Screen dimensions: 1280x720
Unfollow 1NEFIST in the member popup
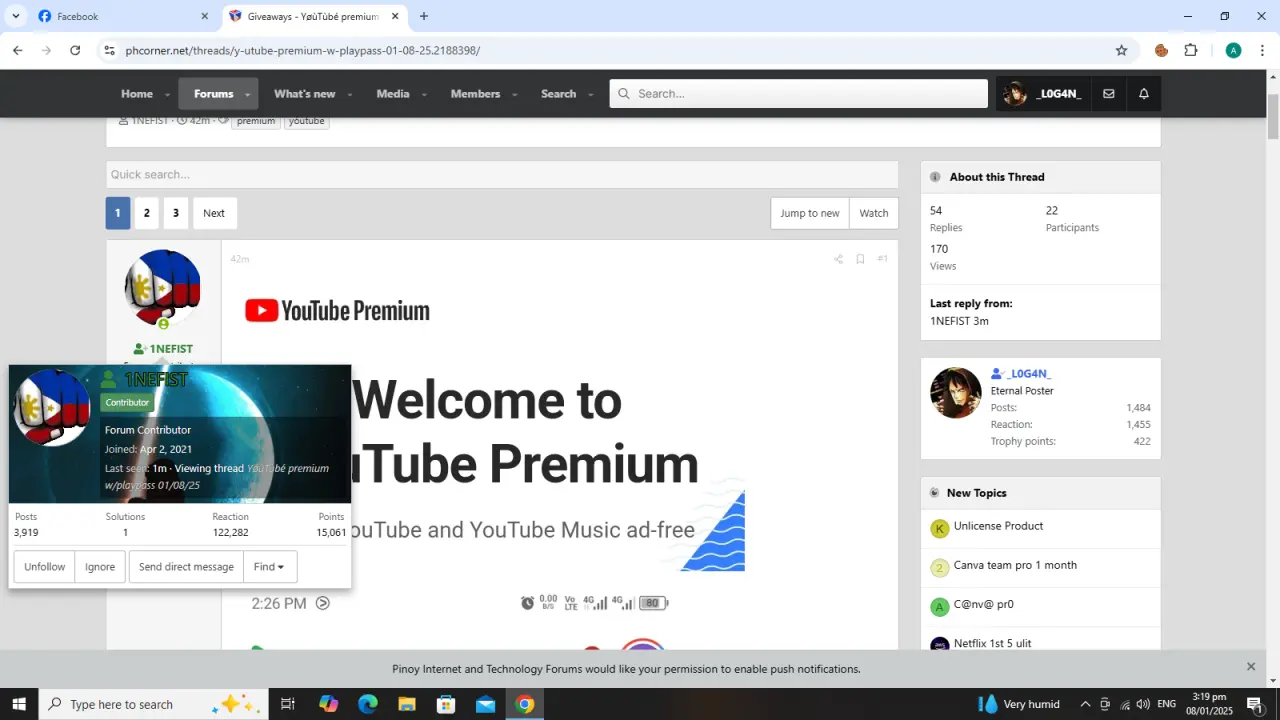pos(45,567)
